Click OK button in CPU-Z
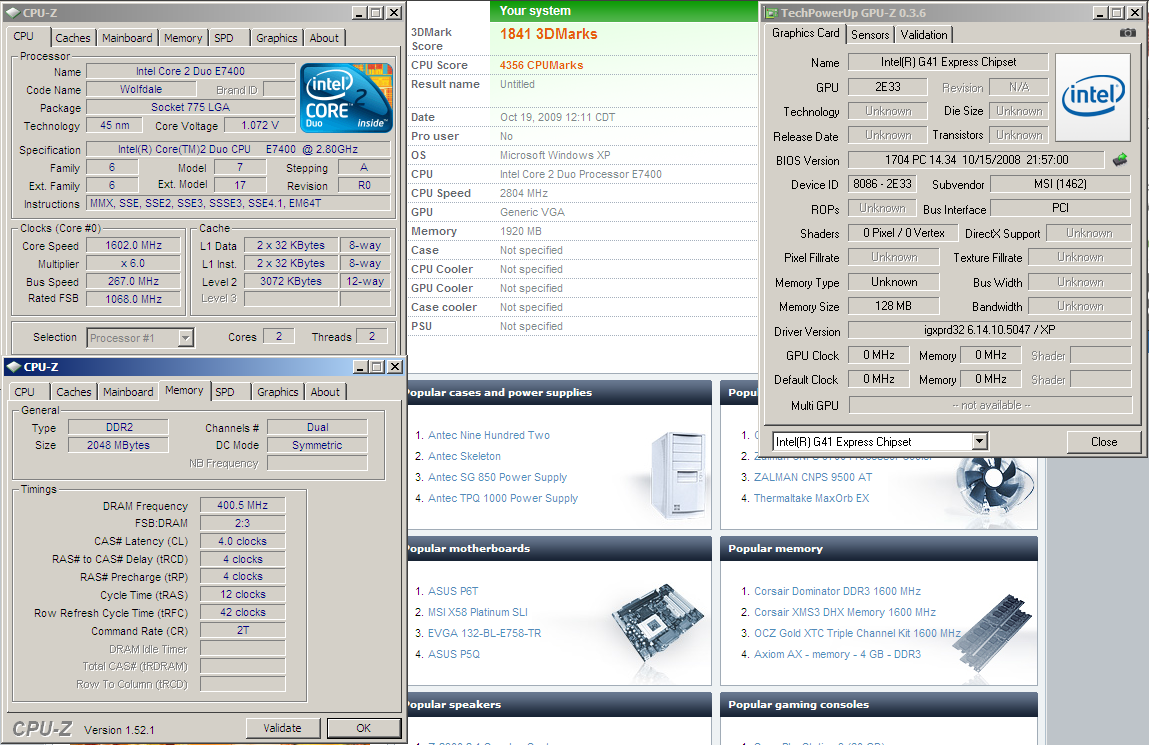This screenshot has height=745, width=1149. (363, 727)
